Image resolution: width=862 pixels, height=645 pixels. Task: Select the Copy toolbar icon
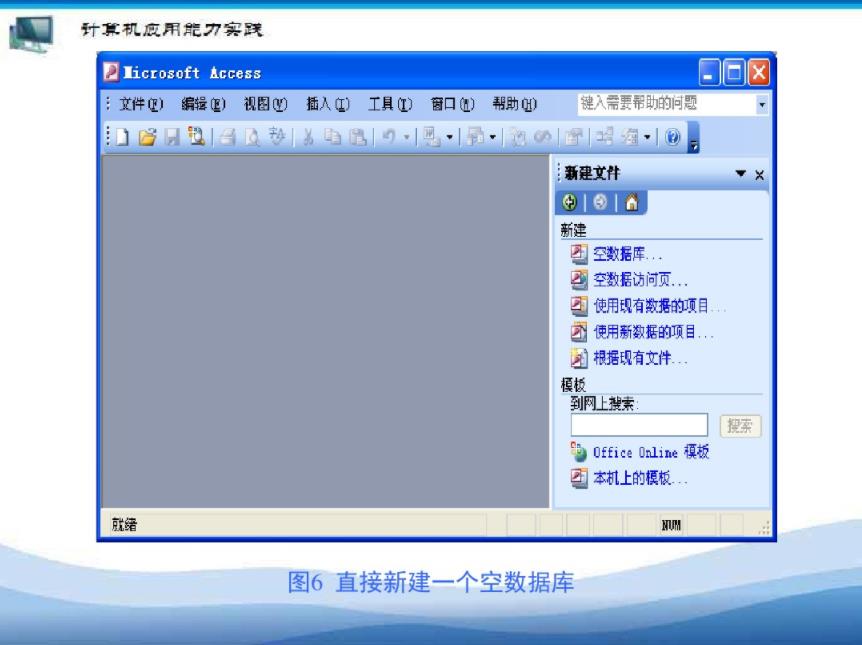334,132
